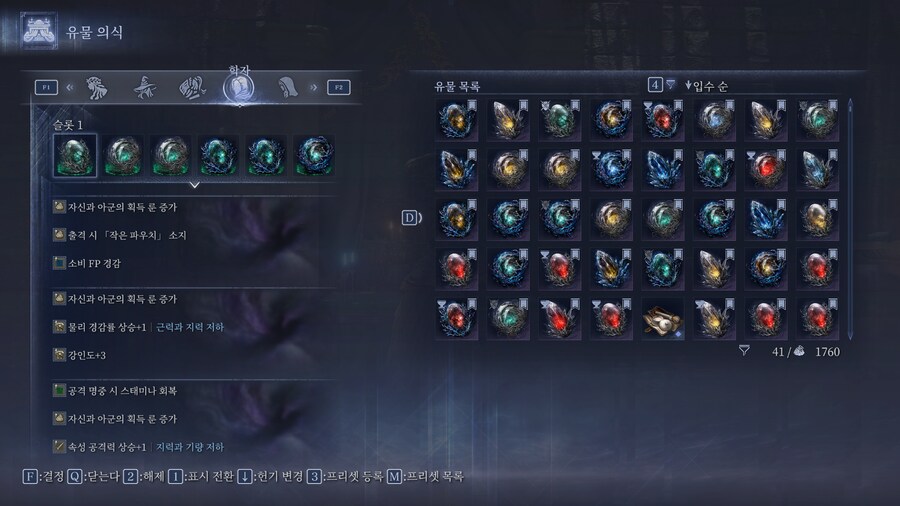Click the relic rites emblem icon at top-left
Image resolution: width=900 pixels, height=506 pixels.
pyautogui.click(x=38, y=30)
